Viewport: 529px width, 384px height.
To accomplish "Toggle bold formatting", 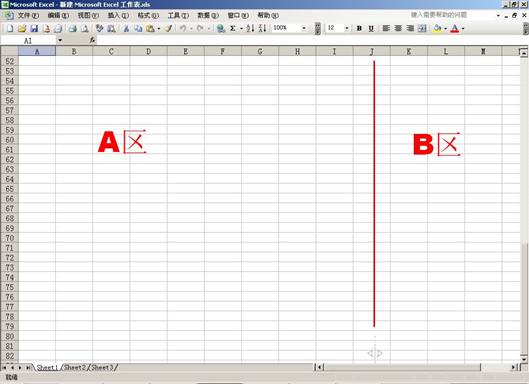I will [359, 28].
